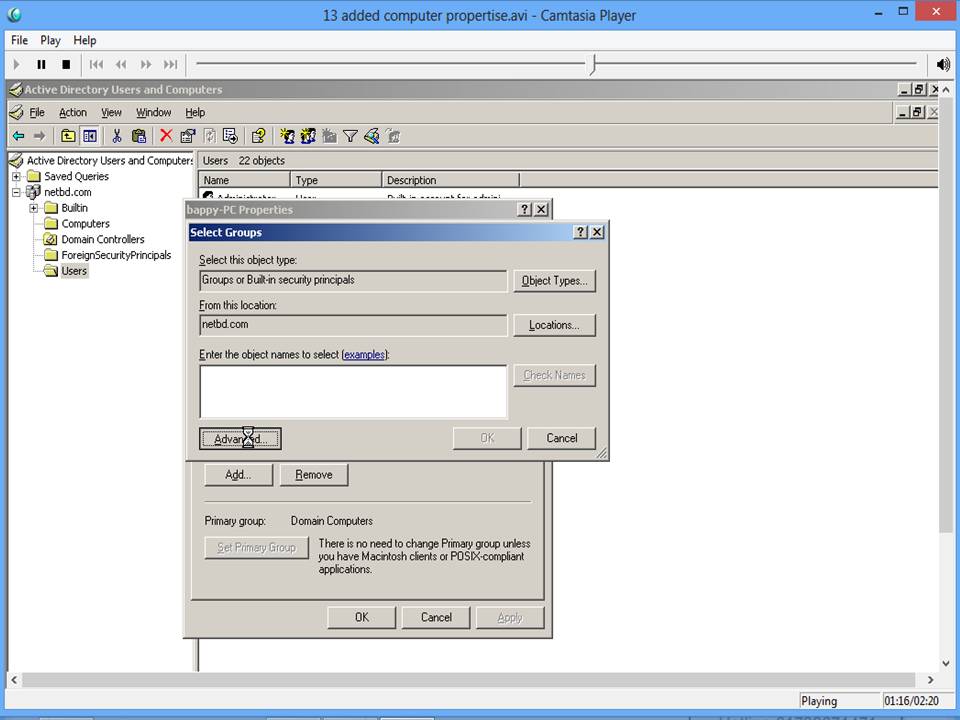The width and height of the screenshot is (960, 720).
Task: Click the MMC icon left of File menu
Action: tap(17, 112)
